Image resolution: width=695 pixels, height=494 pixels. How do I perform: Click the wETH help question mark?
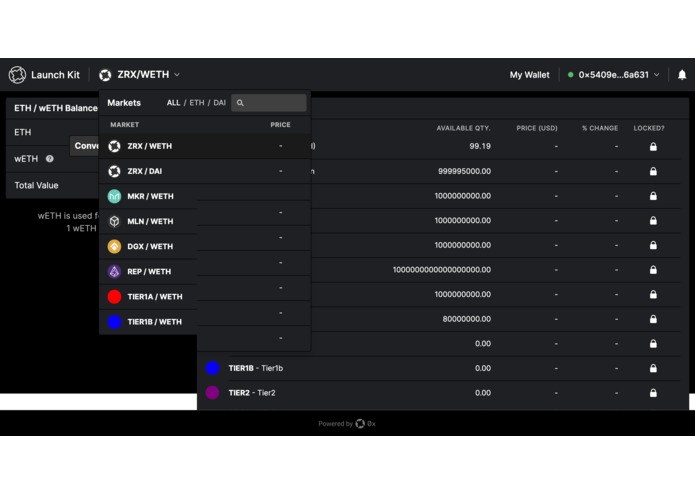point(50,159)
